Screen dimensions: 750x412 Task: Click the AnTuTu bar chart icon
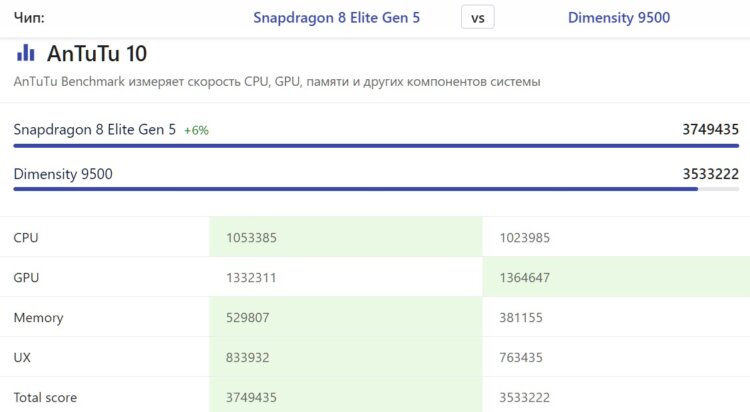pos(26,53)
